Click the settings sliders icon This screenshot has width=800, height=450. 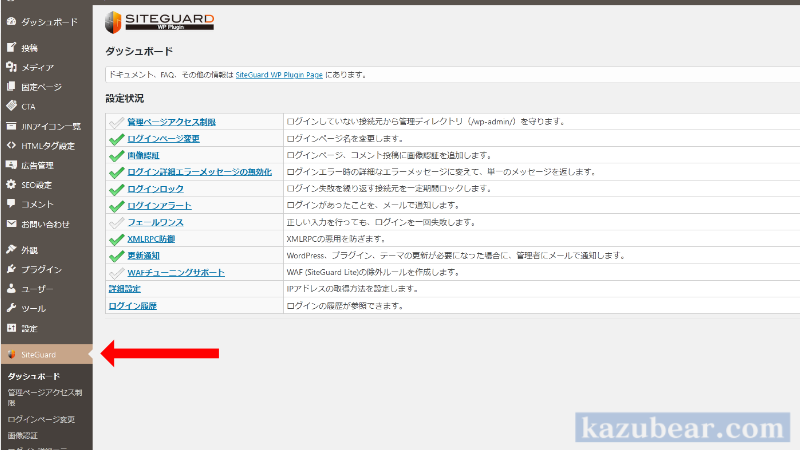tap(11, 328)
